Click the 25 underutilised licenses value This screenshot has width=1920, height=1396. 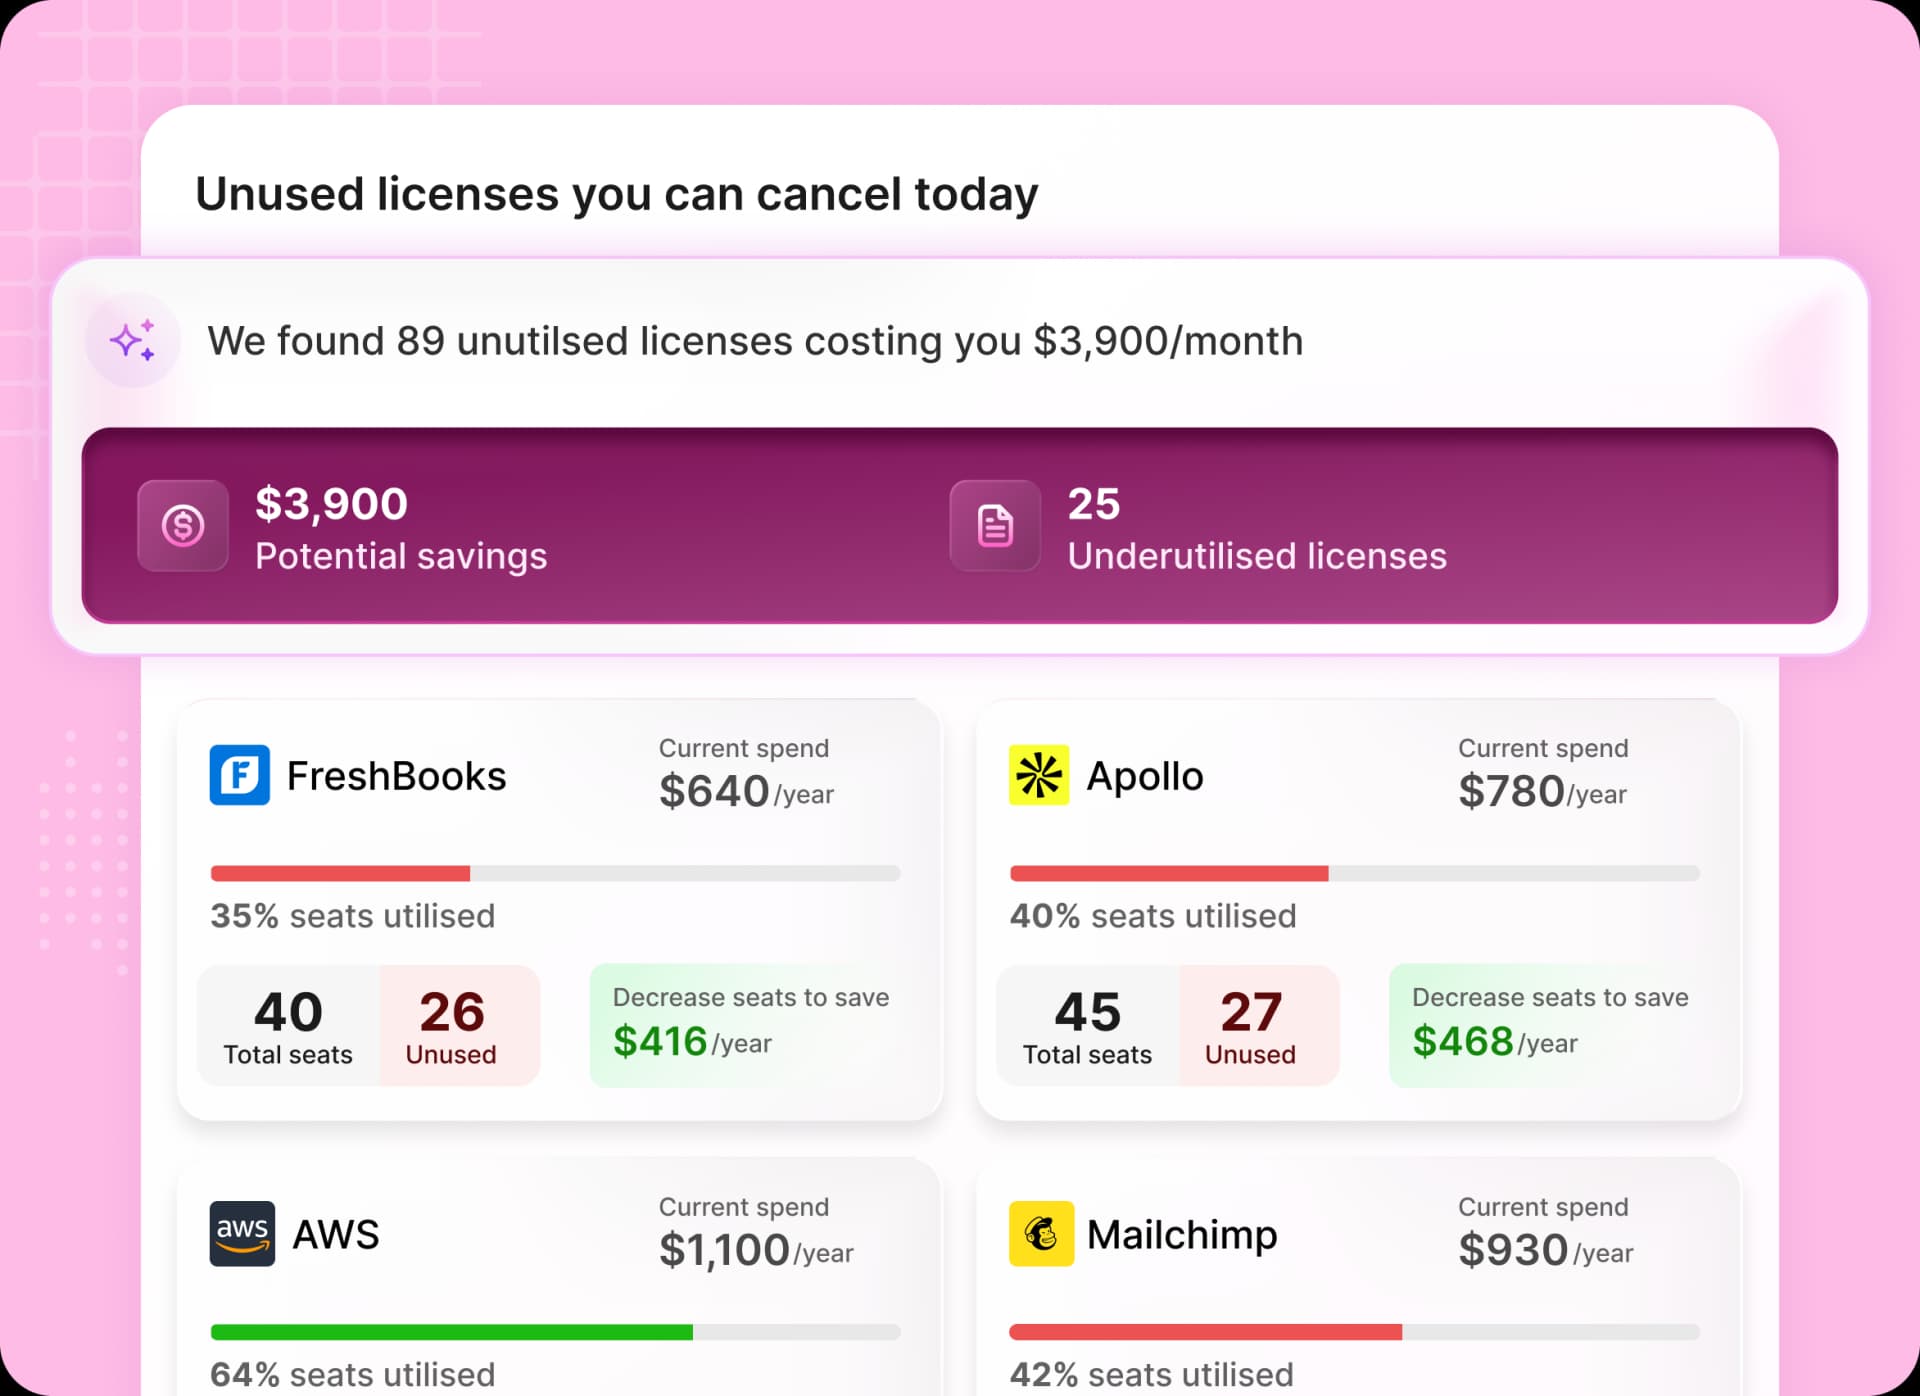pos(1094,503)
